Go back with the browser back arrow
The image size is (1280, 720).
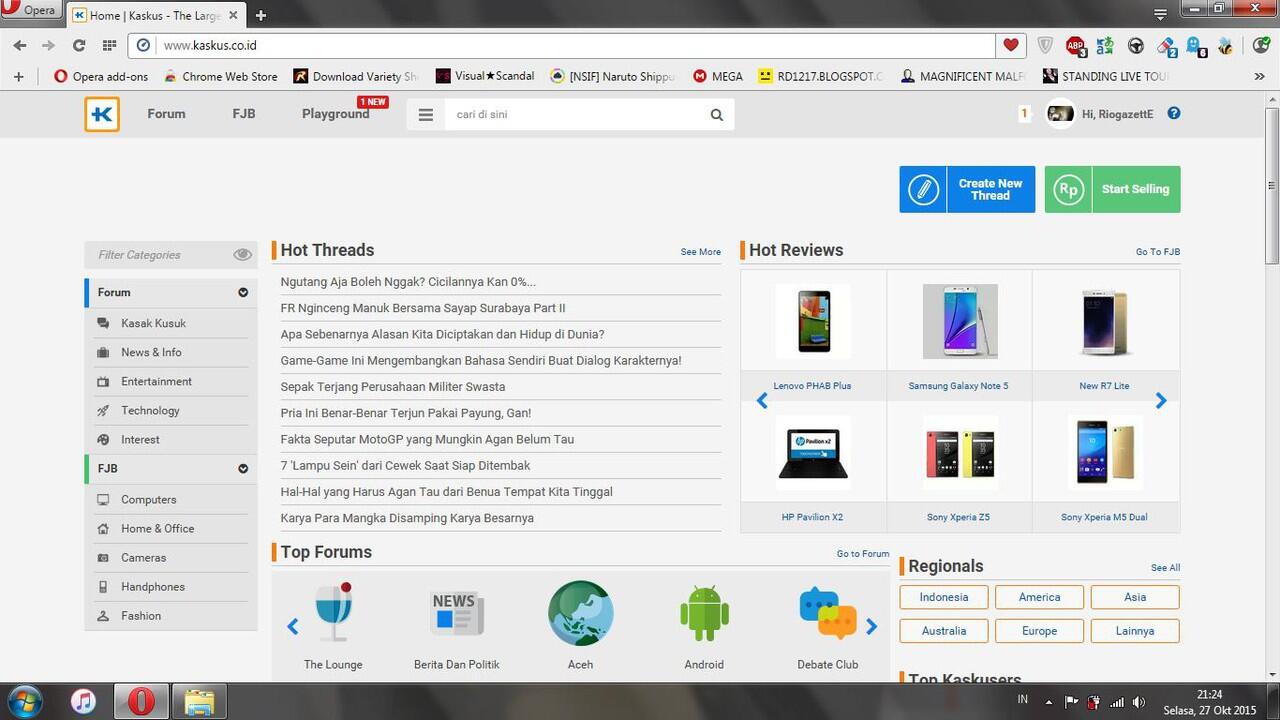click(x=20, y=45)
